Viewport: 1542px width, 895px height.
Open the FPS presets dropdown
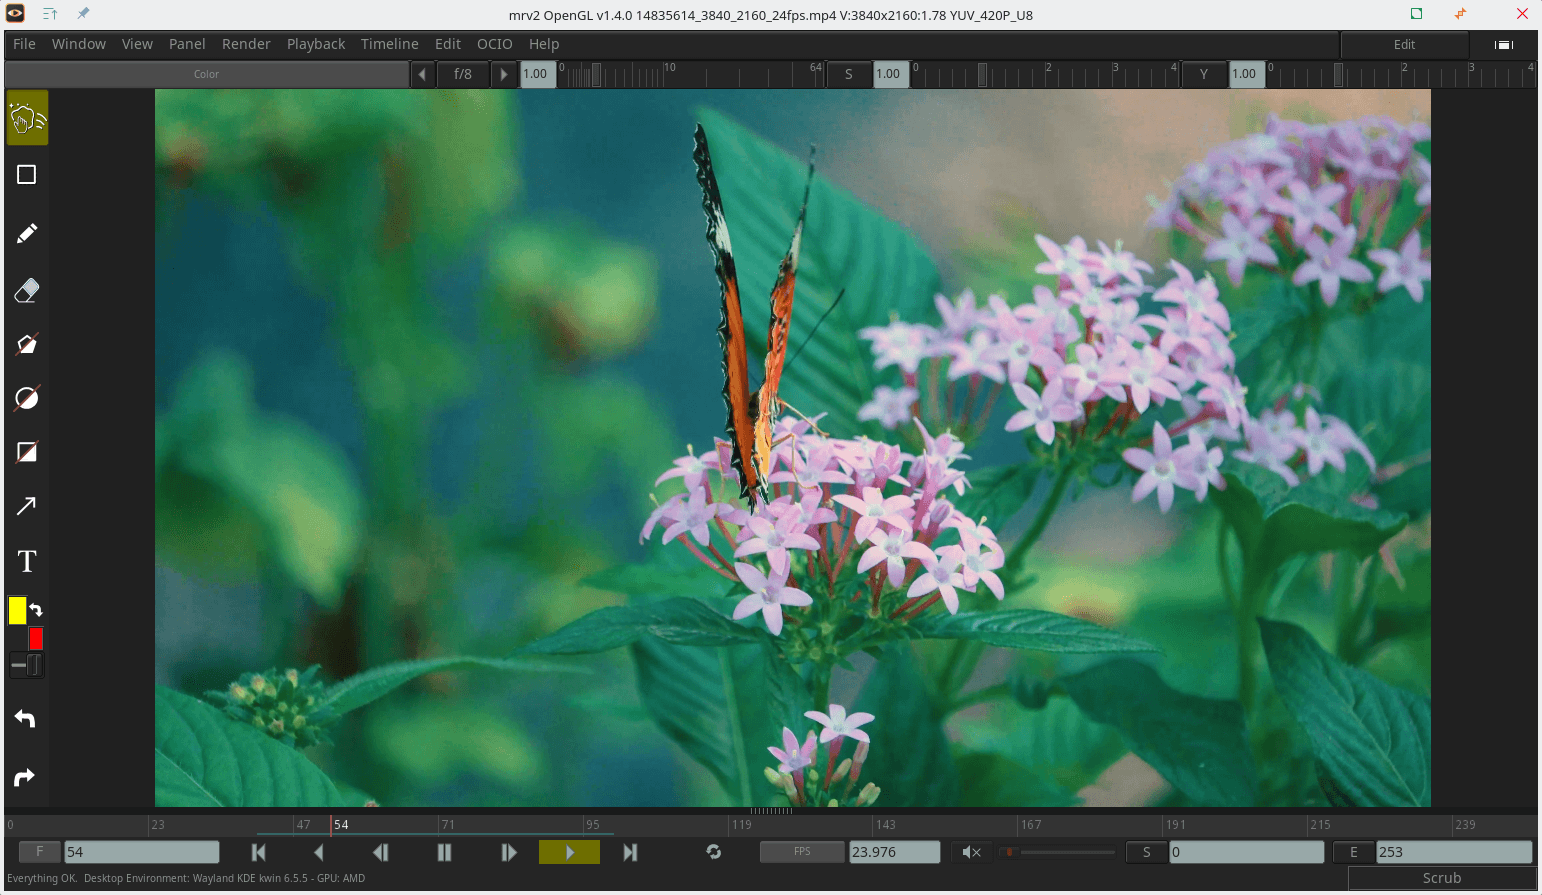(x=802, y=852)
